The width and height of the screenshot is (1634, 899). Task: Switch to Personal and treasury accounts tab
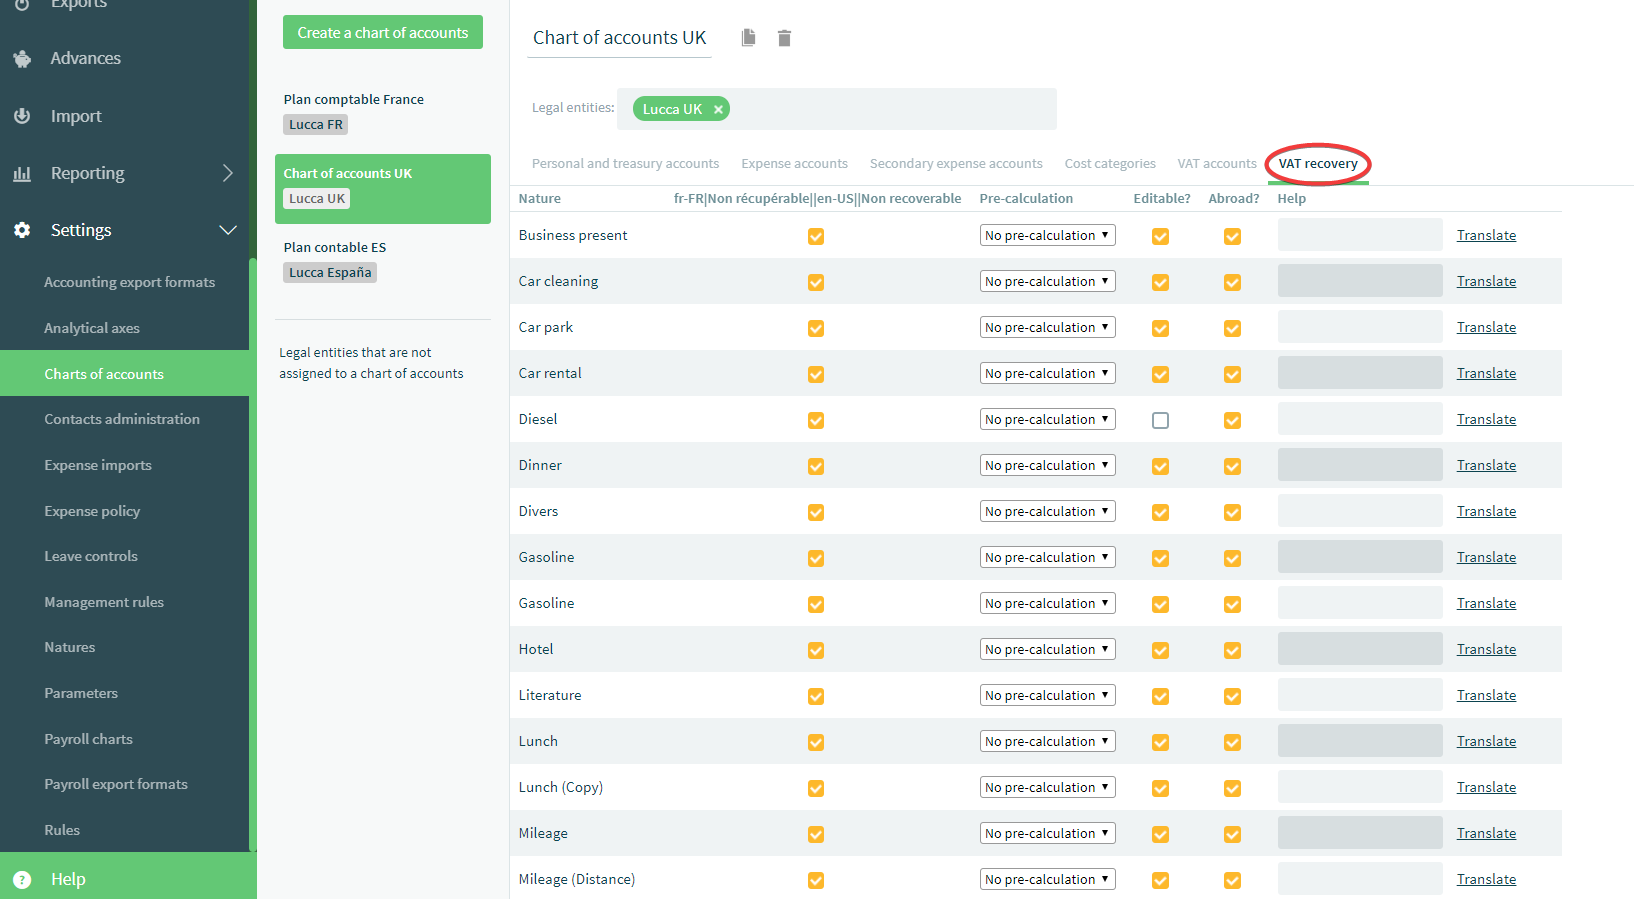click(x=625, y=163)
